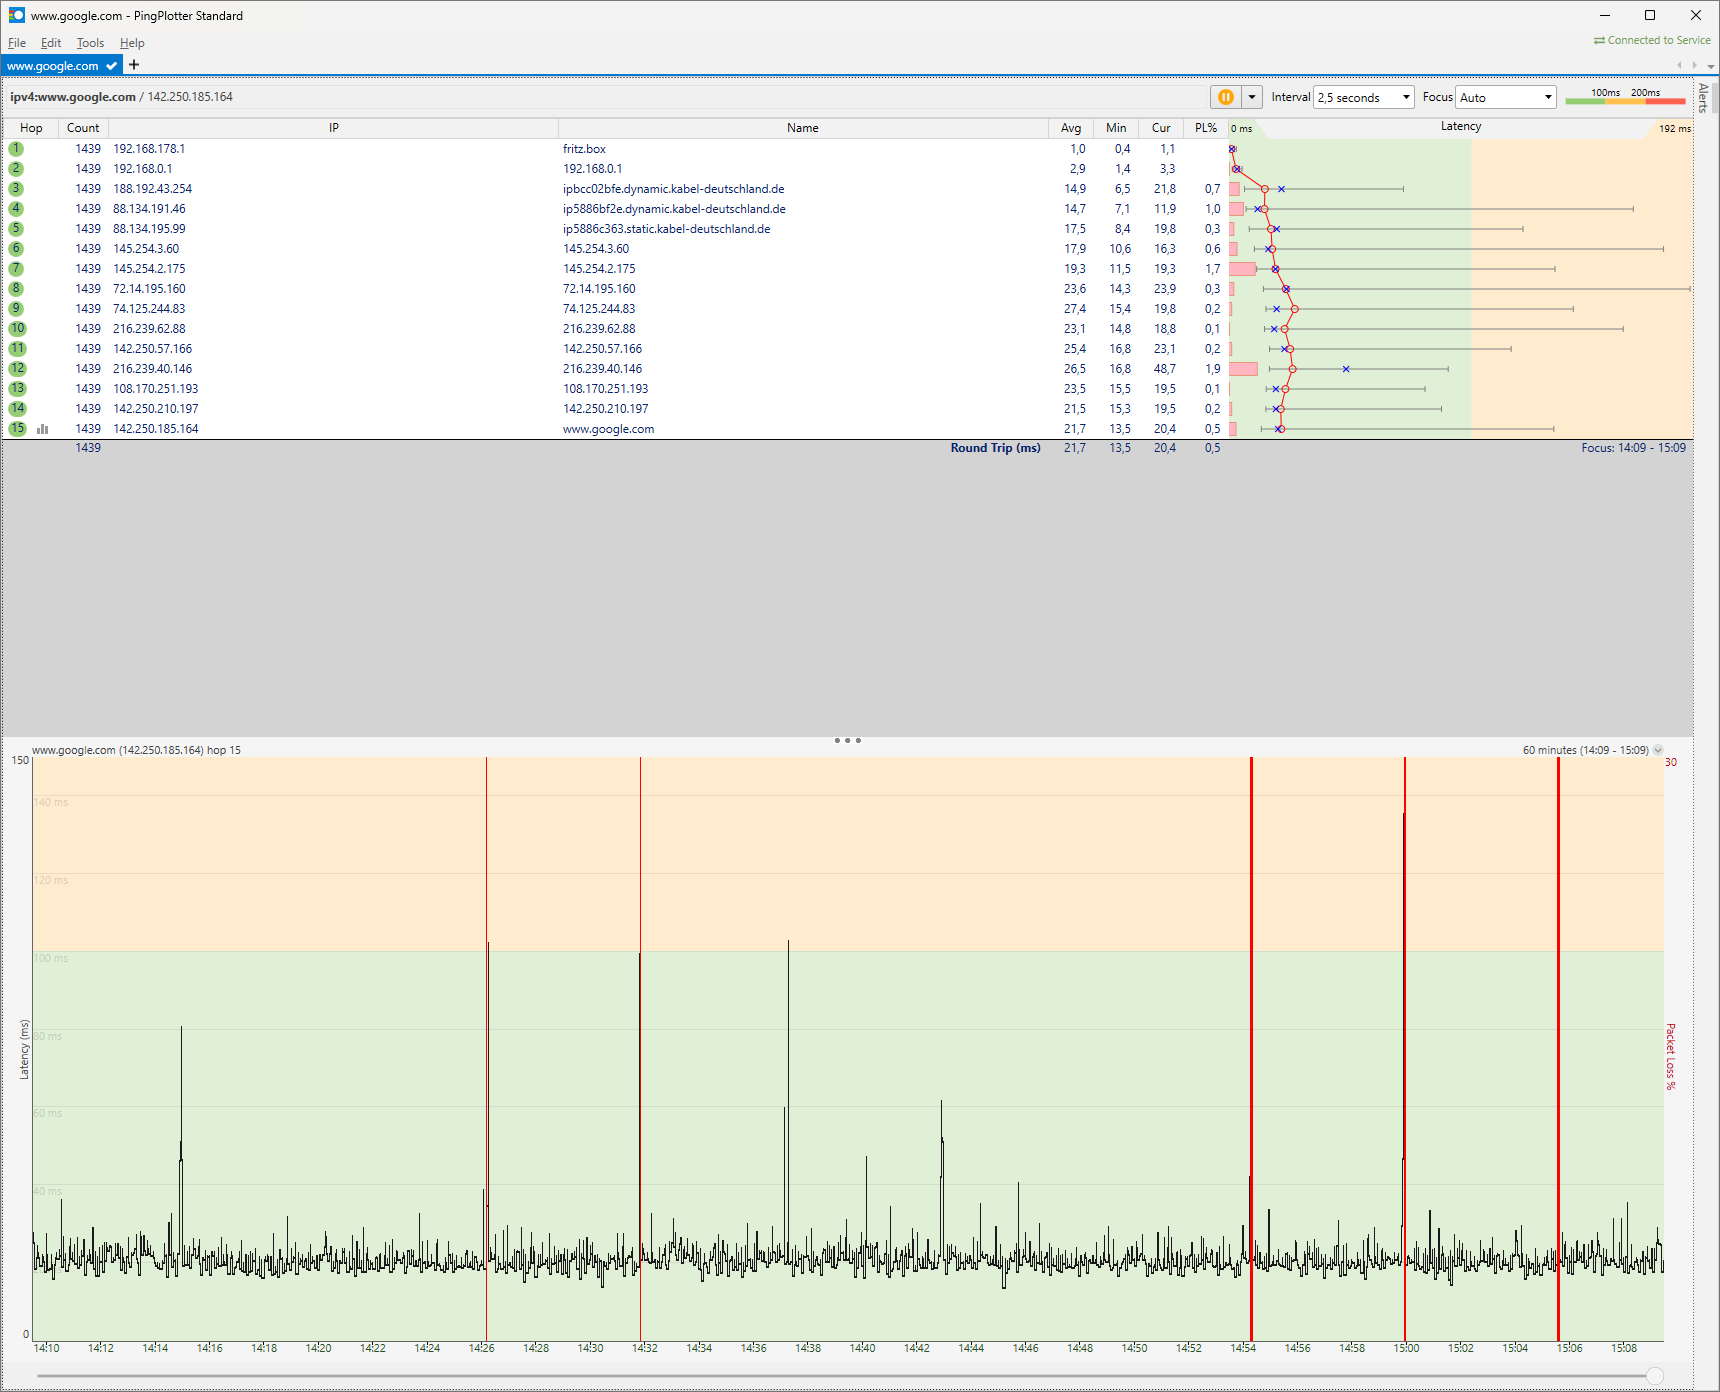Click the hop 12 packet loss bar in latency graph
Viewport: 1720px width, 1392px height.
point(1243,369)
